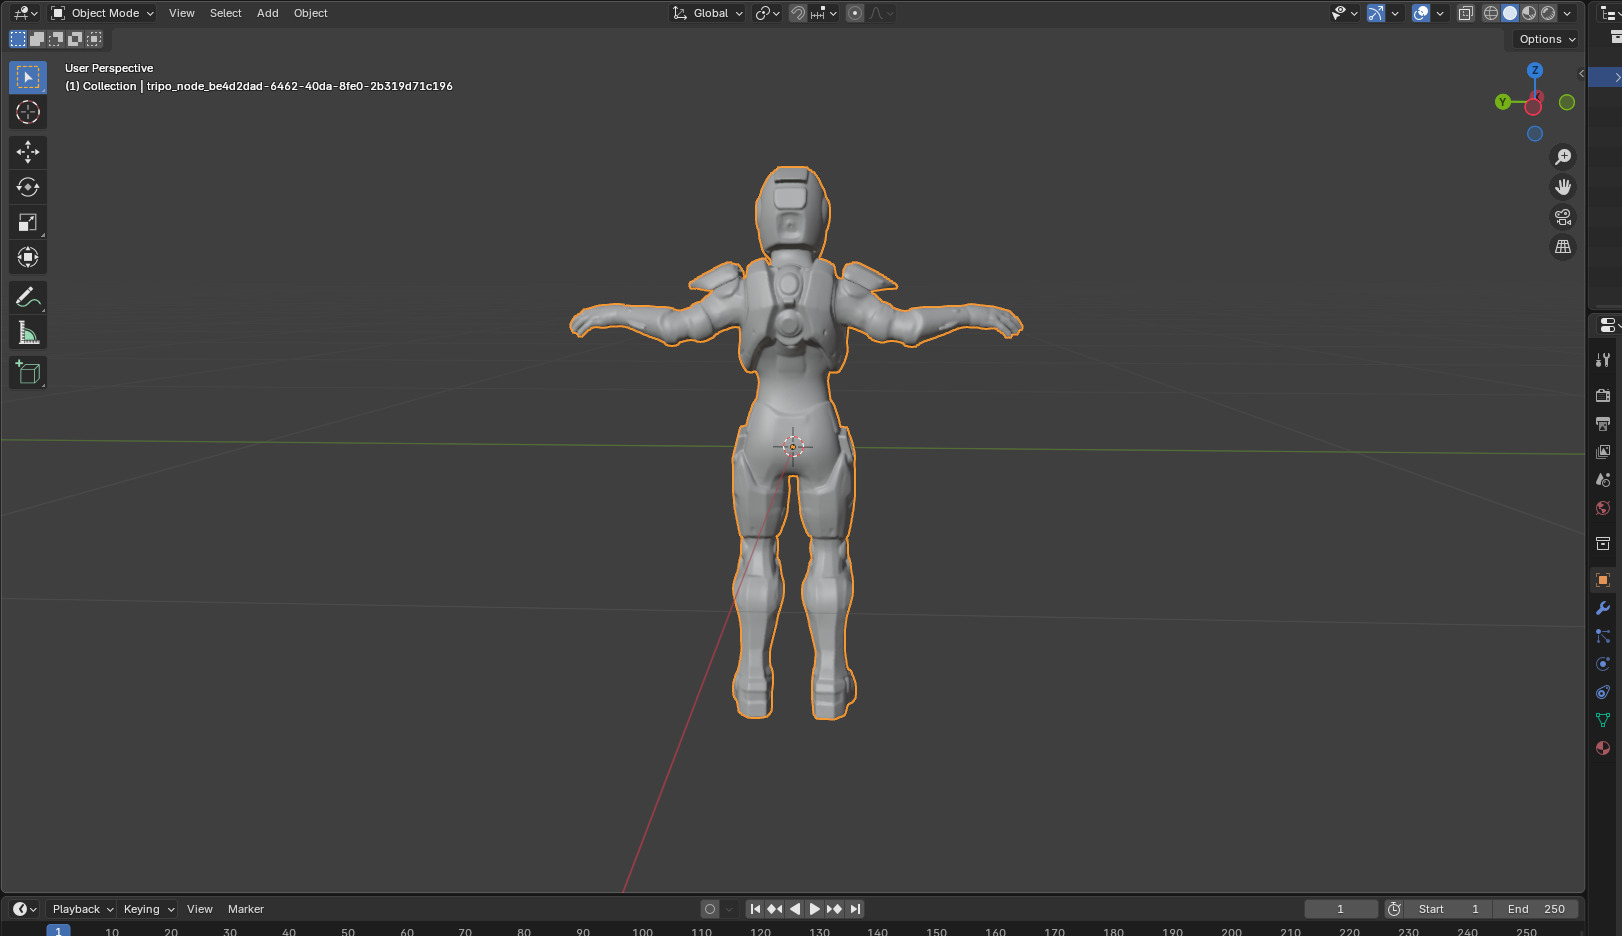Jump to the timeline start frame
The image size is (1622, 936).
coord(755,909)
